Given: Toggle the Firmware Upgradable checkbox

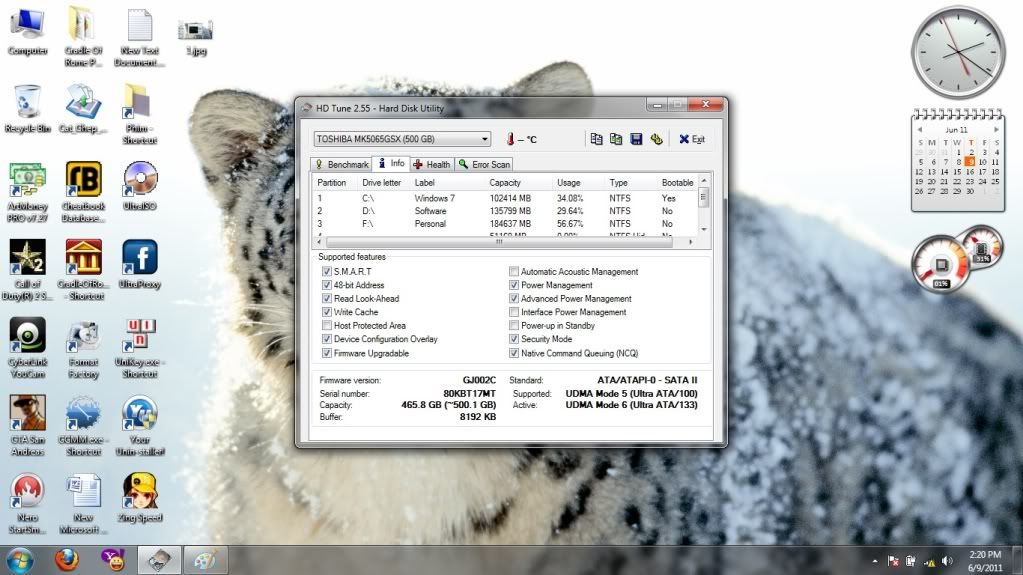Looking at the screenshot, I should 327,353.
